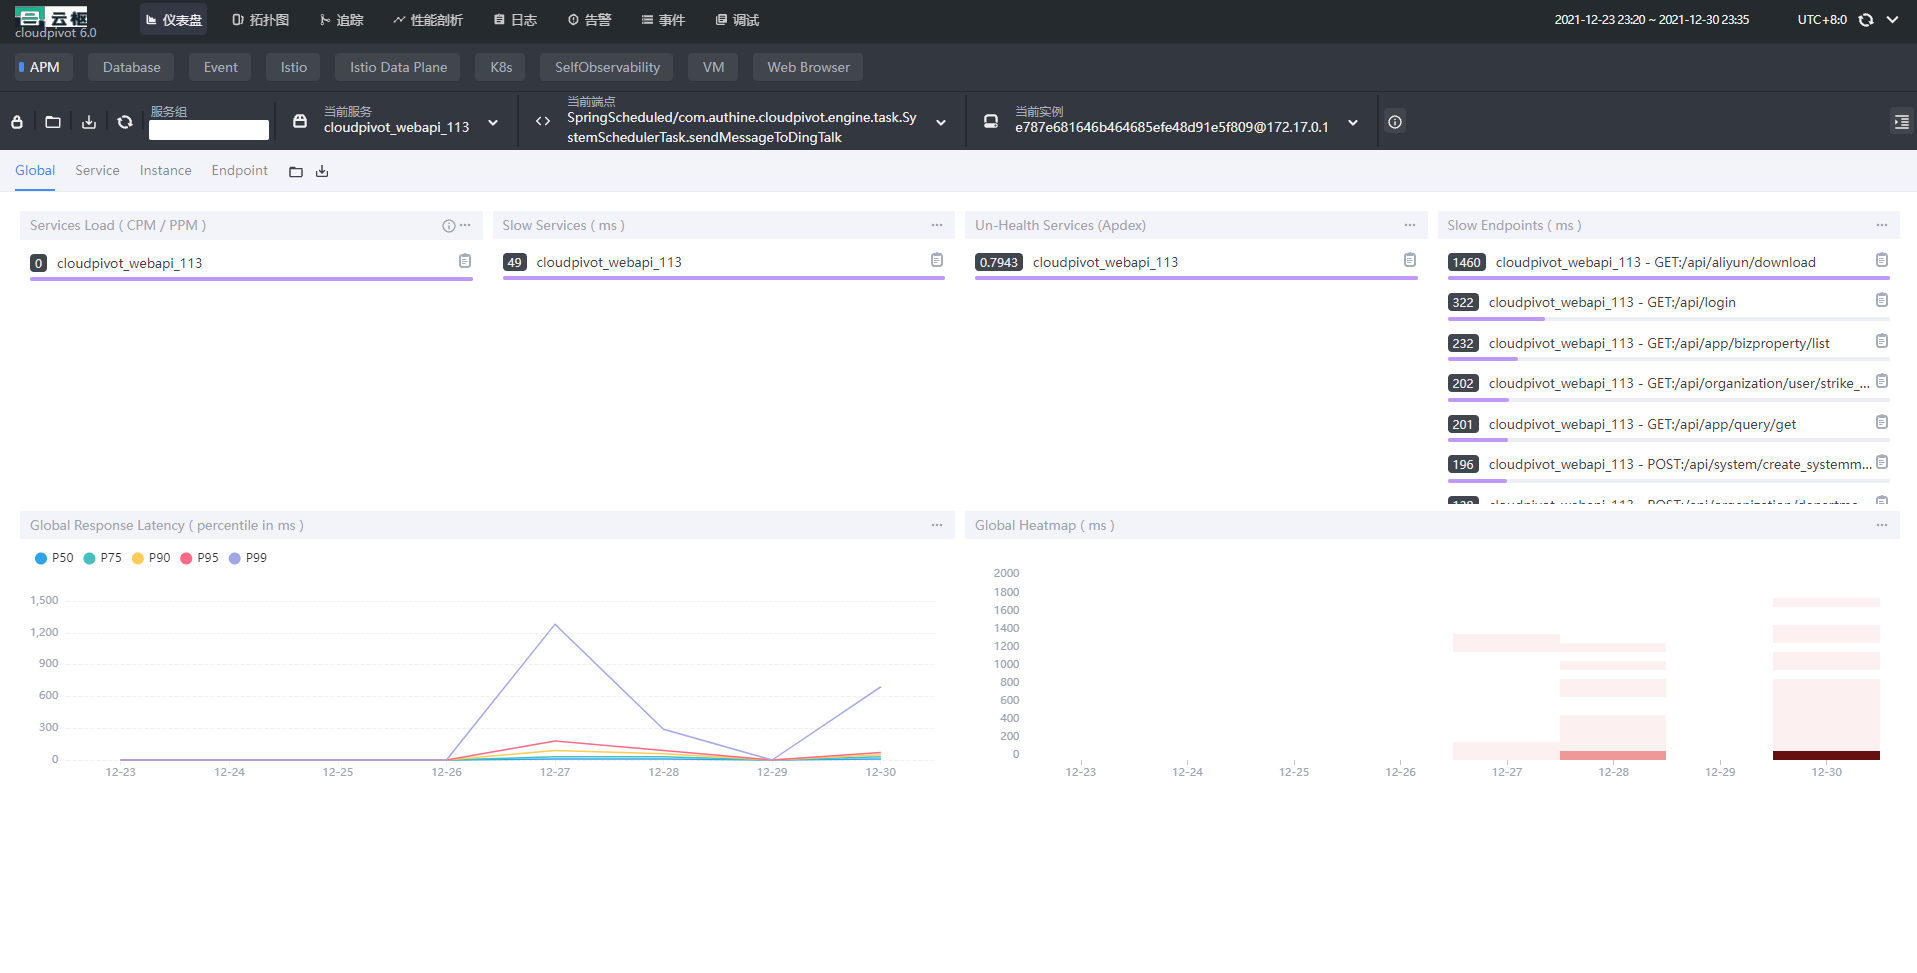The image size is (1917, 973).
Task: Click the lock icon in the toolbar
Action: tap(17, 122)
